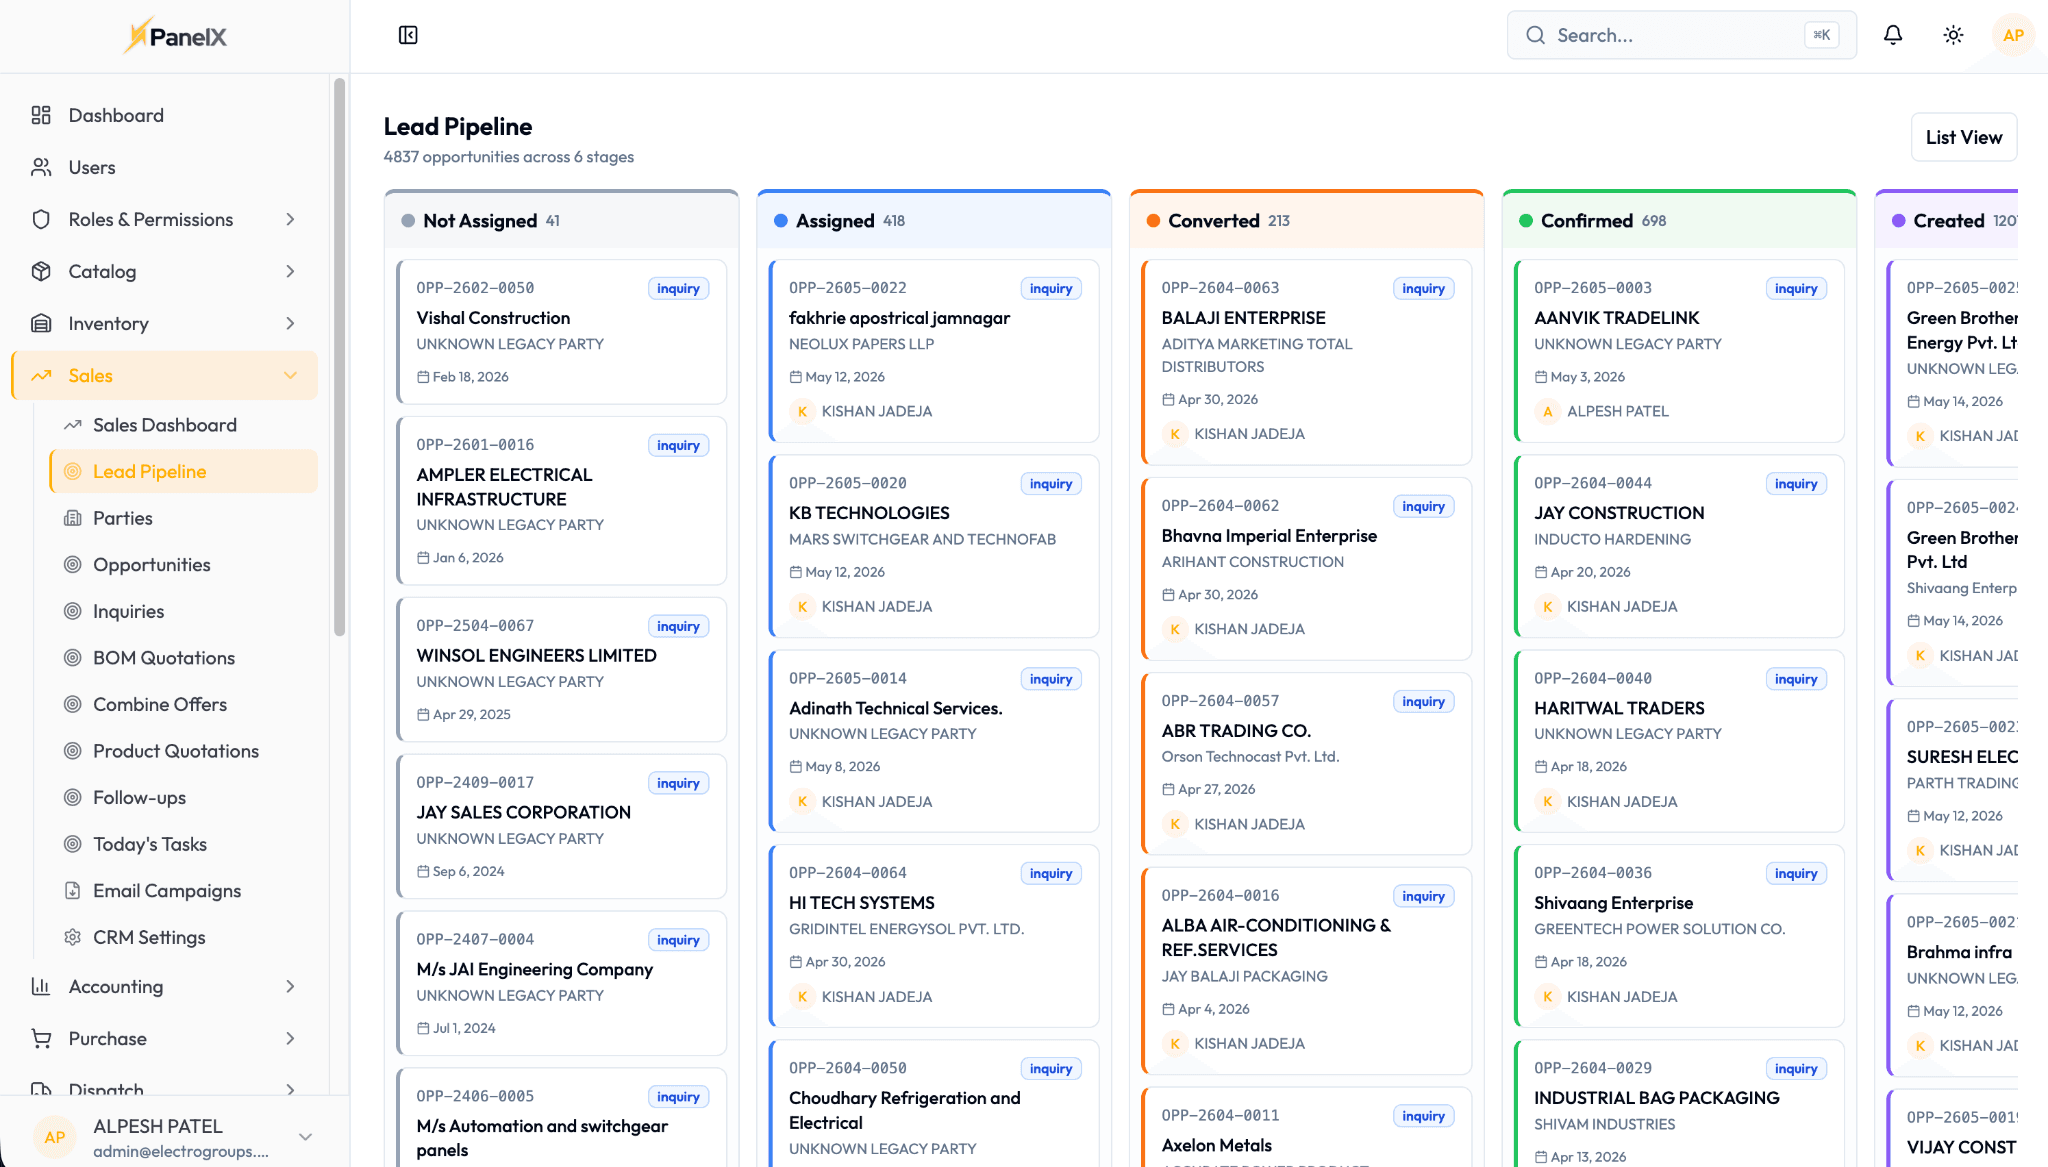Image resolution: width=2048 pixels, height=1167 pixels.
Task: Click the WINSOL ENGINEERS LIMITED card title
Action: (537, 656)
